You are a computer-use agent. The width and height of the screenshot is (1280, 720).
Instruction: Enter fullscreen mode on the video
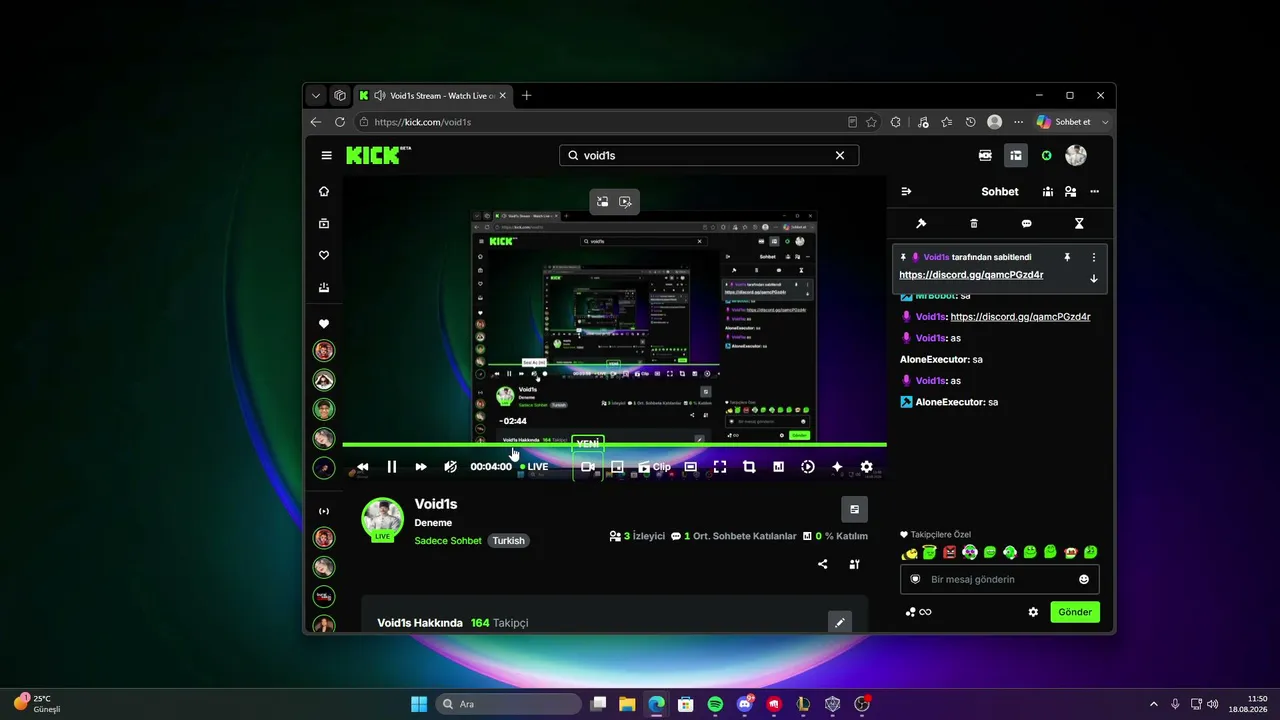[x=720, y=467]
